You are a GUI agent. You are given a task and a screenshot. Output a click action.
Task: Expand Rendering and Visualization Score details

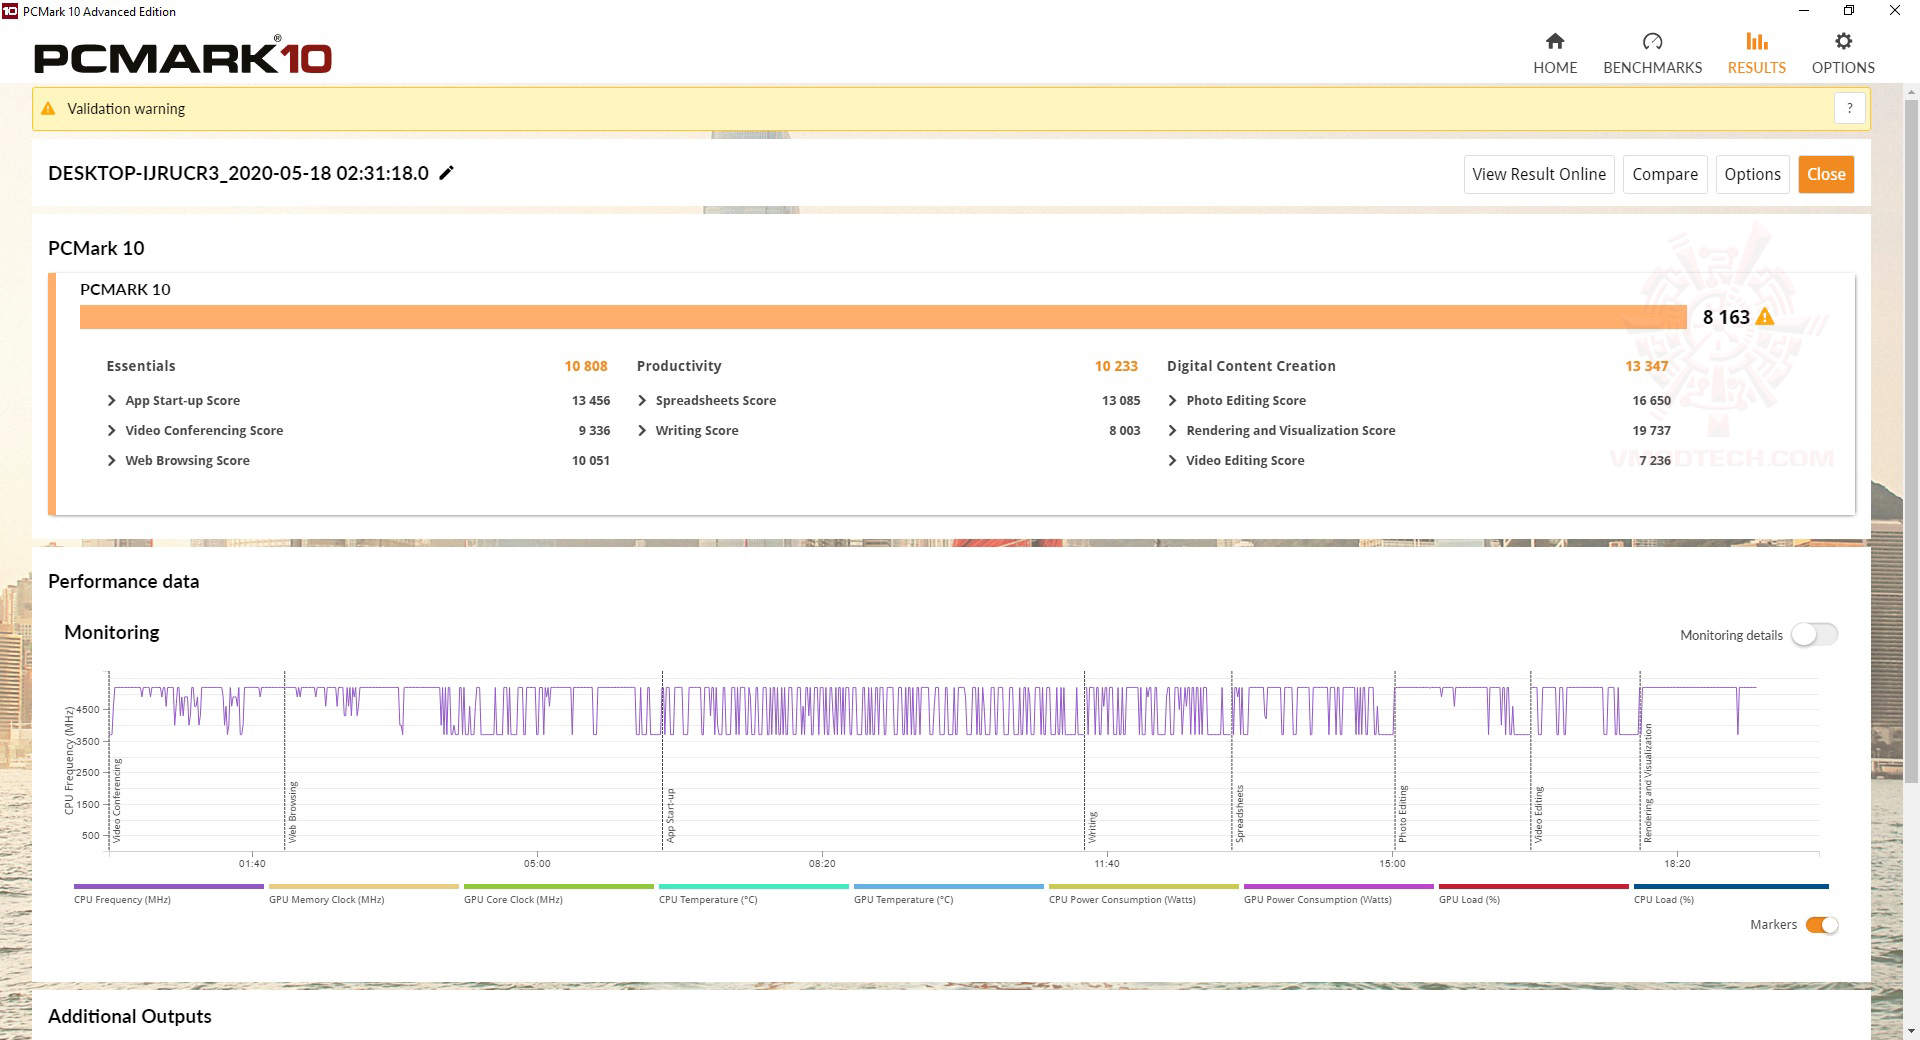(1172, 430)
